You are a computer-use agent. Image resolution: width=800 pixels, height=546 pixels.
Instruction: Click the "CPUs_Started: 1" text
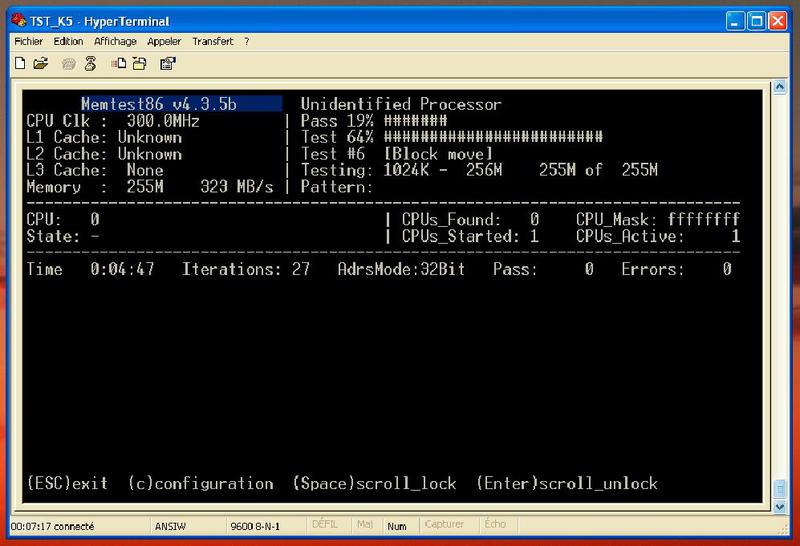470,236
